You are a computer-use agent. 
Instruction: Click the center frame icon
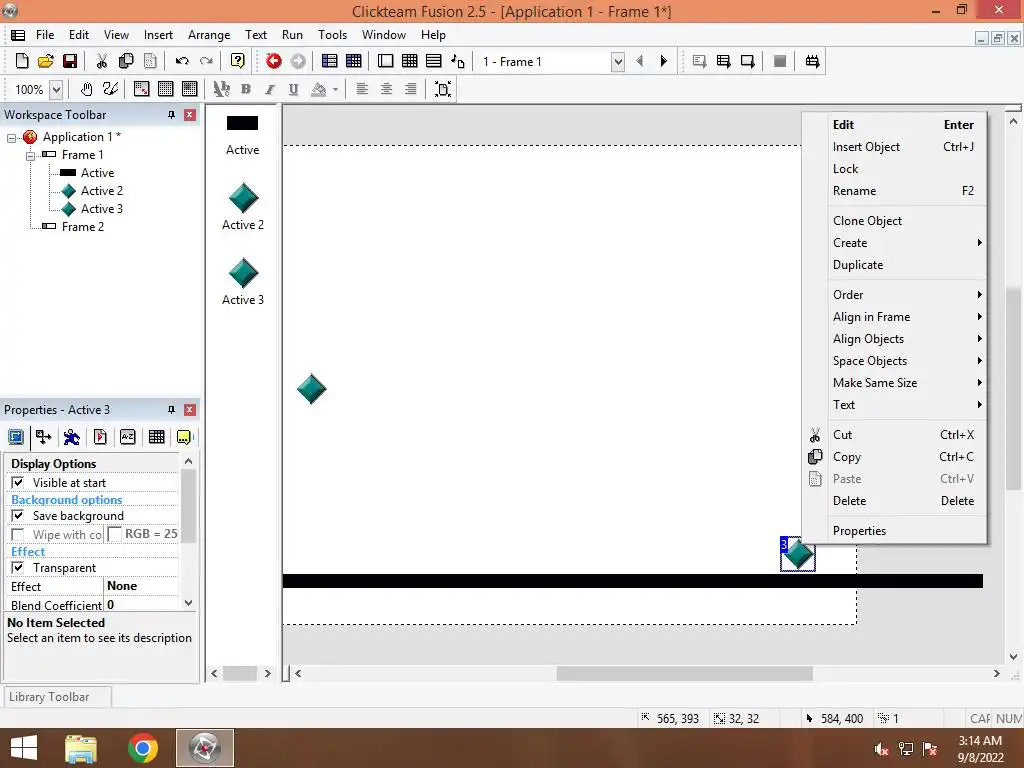click(x=443, y=89)
